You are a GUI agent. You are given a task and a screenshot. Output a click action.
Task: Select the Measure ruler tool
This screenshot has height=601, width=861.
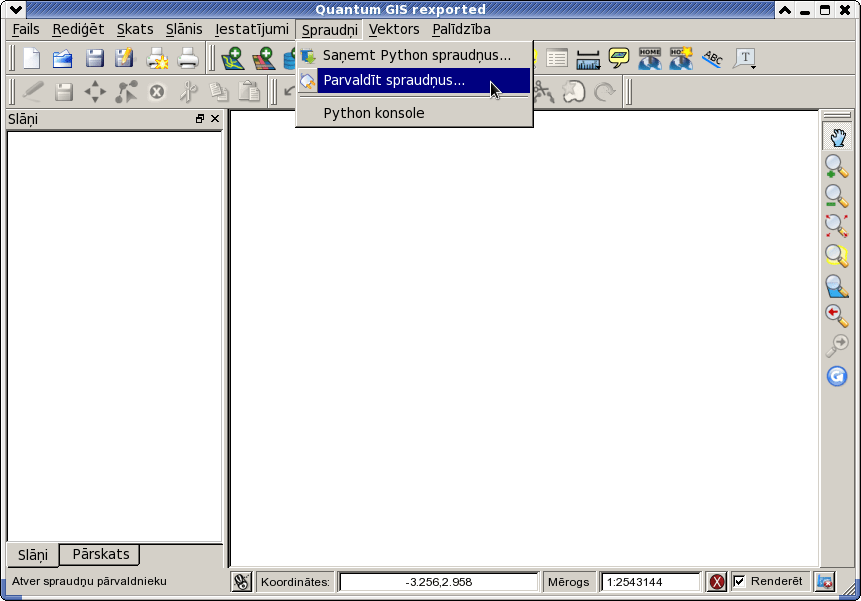(588, 59)
